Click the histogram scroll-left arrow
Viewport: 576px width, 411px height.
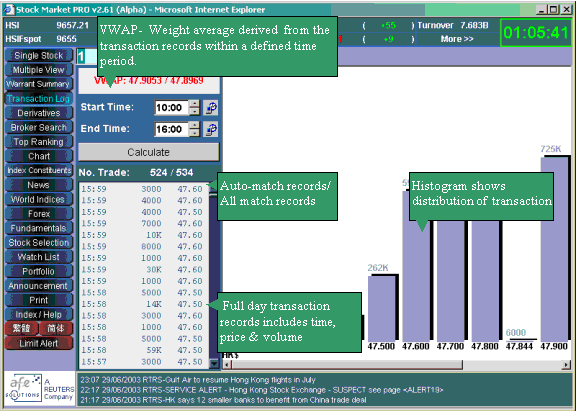(x=227, y=365)
